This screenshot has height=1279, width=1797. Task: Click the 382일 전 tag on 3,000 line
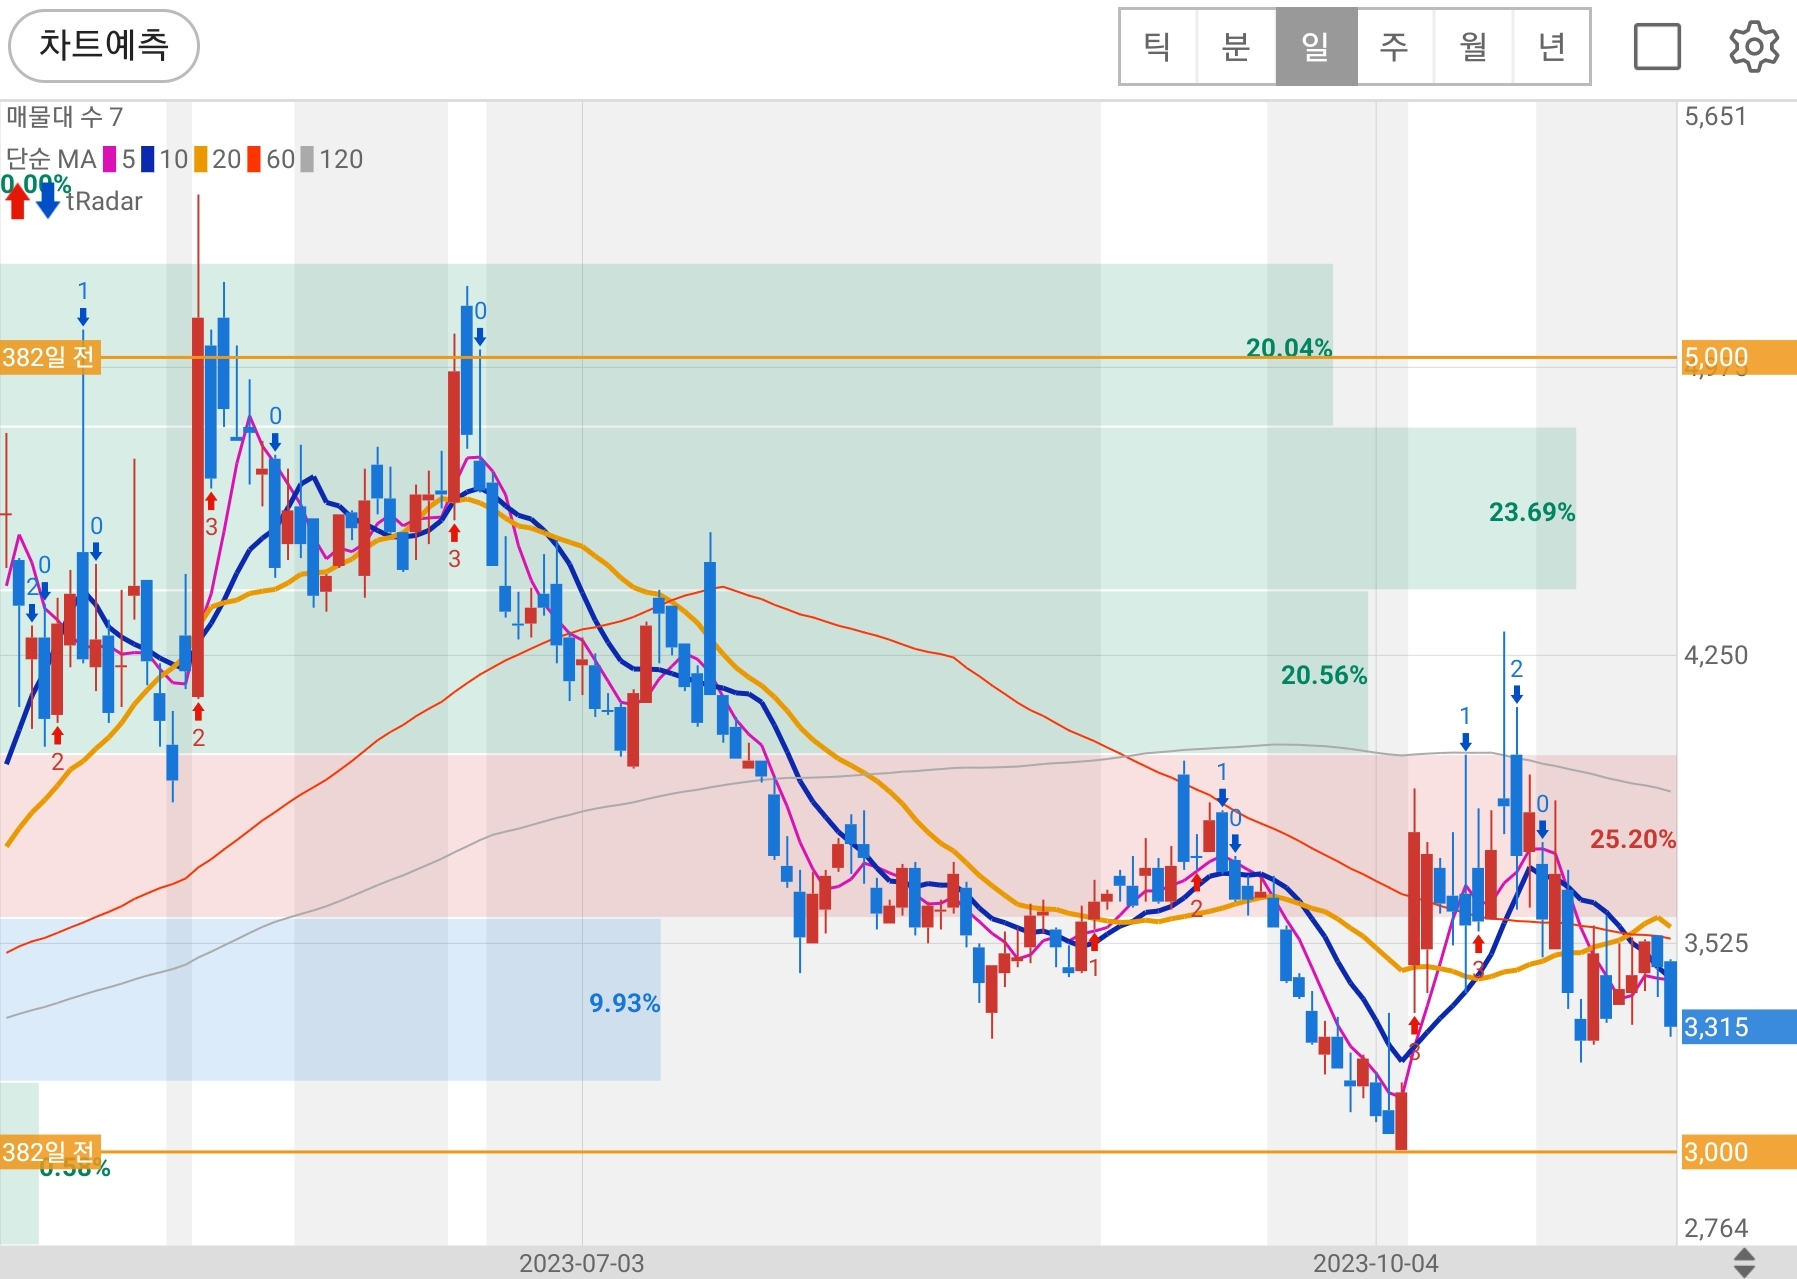point(51,1152)
